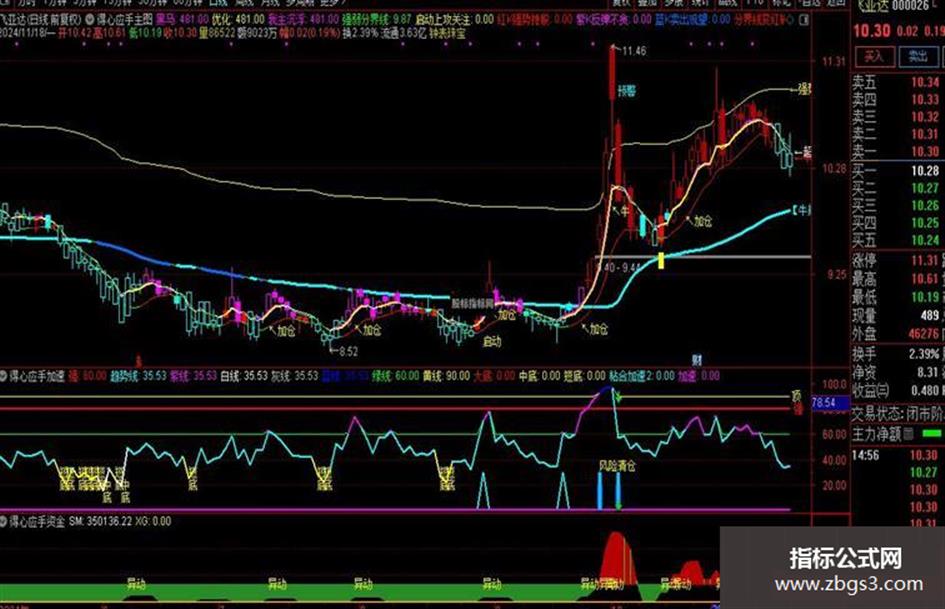Image resolution: width=945 pixels, height=609 pixels.
Task: Select 卖一 ask row at 10.30
Action: click(897, 151)
